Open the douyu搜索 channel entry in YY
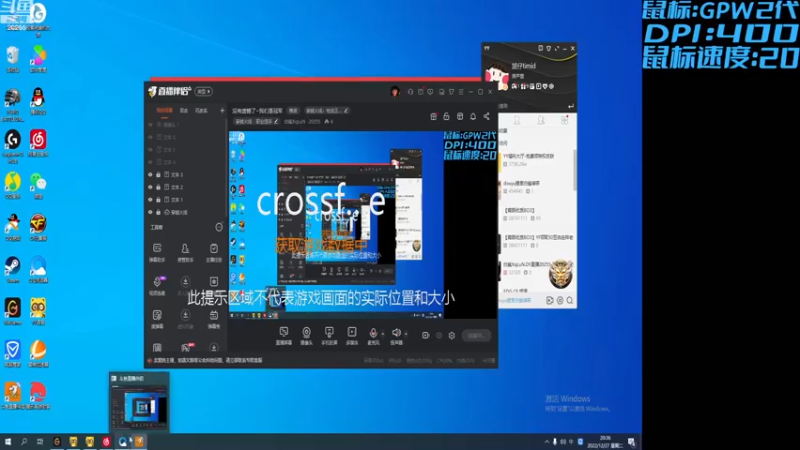800x450 pixels. pyautogui.click(x=536, y=187)
